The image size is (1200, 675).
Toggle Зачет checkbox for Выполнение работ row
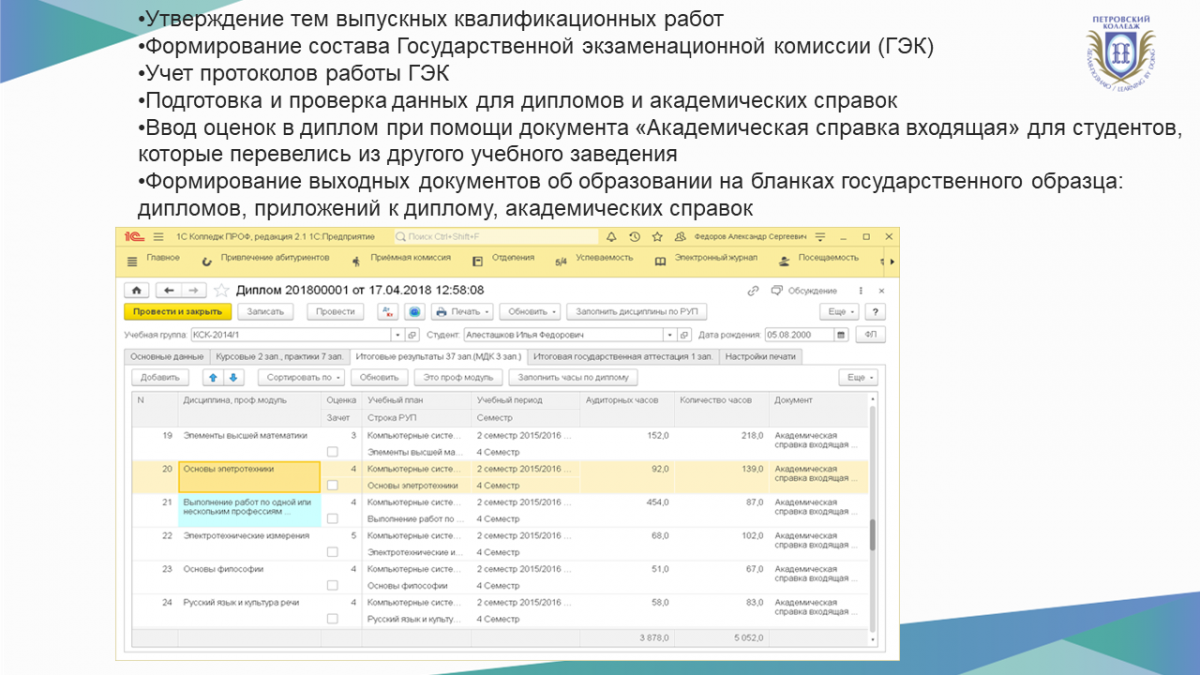pyautogui.click(x=332, y=519)
